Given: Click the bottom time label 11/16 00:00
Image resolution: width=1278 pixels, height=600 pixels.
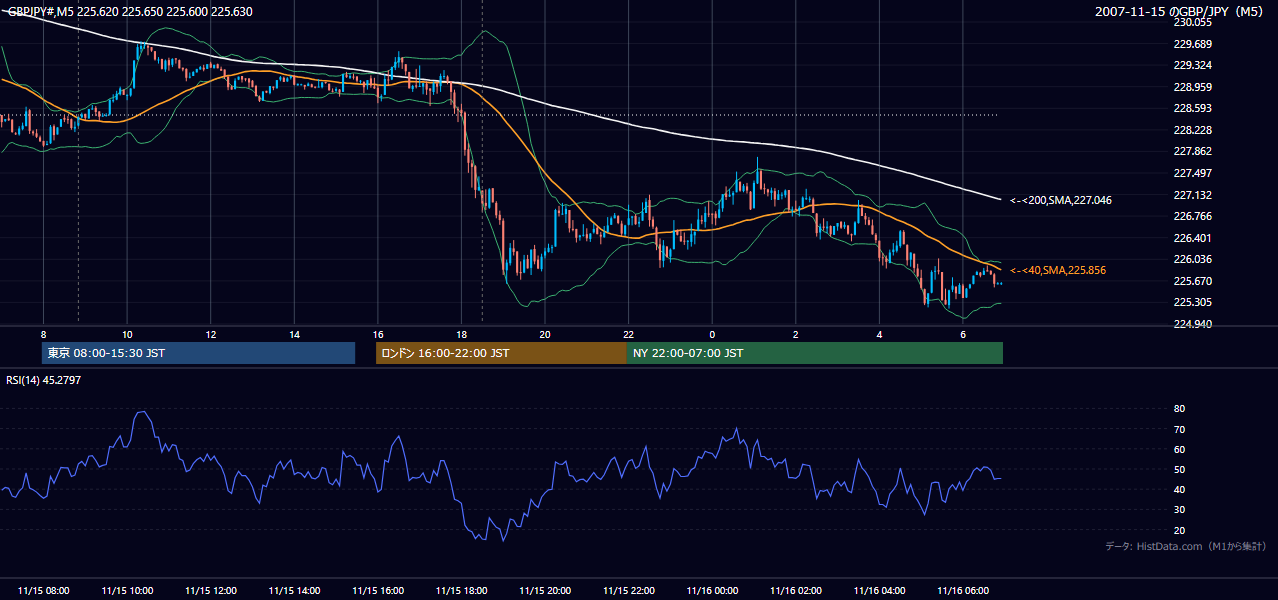Looking at the screenshot, I should click(713, 591).
